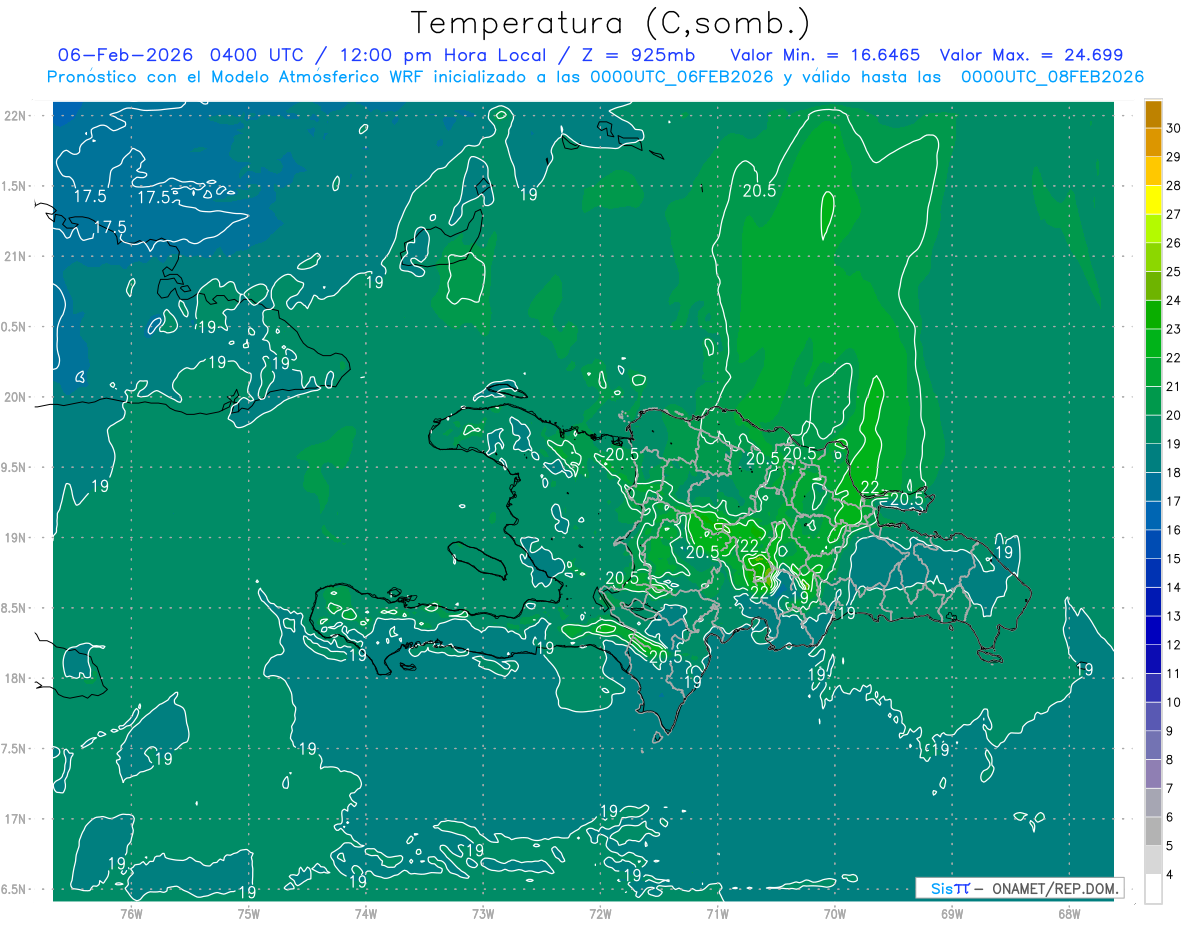The width and height of the screenshot is (1200, 927).
Task: Click the model forecast description line
Action: pos(595,77)
